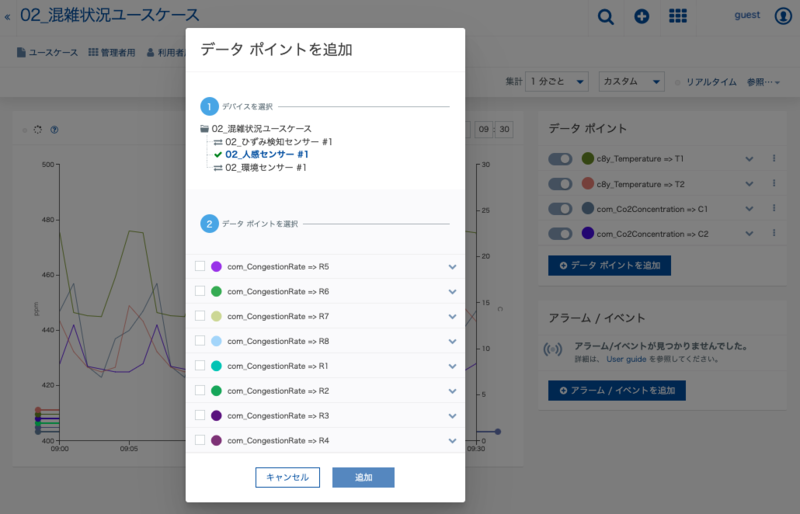This screenshot has width=800, height=514.
Task: Toggle the com_Co2Concentration C1 switch
Action: point(560,209)
